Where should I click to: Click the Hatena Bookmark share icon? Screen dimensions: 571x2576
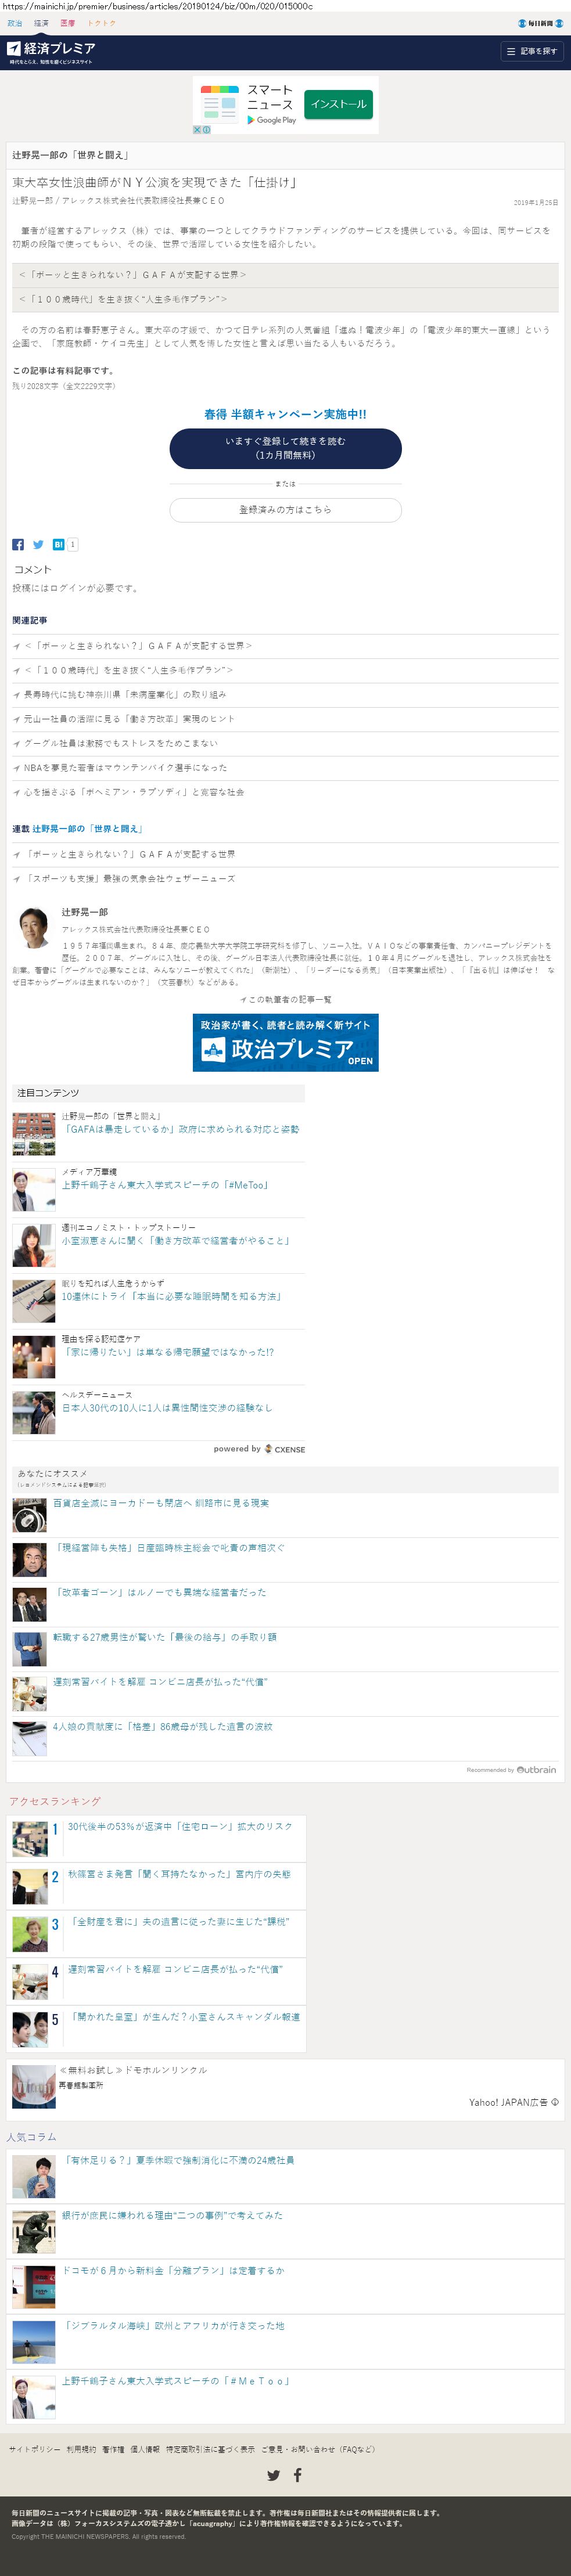(58, 544)
